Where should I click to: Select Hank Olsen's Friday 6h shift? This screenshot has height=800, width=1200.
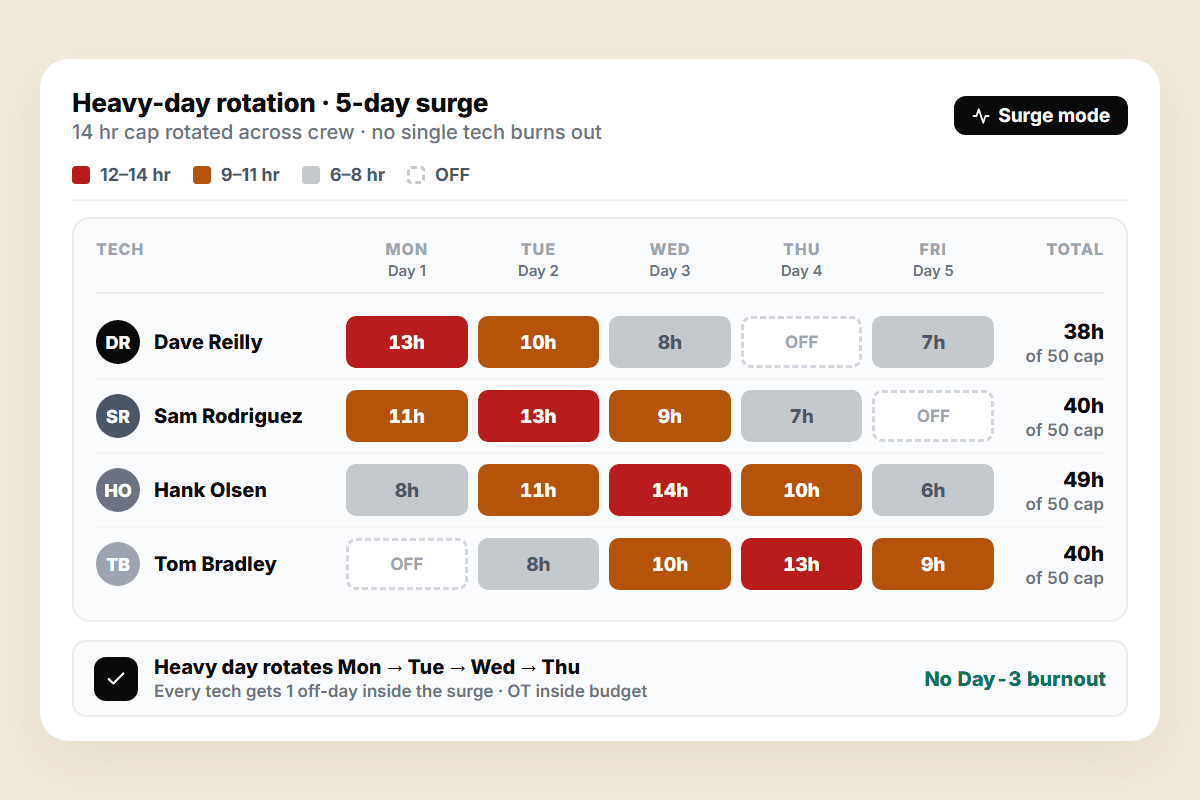[933, 490]
